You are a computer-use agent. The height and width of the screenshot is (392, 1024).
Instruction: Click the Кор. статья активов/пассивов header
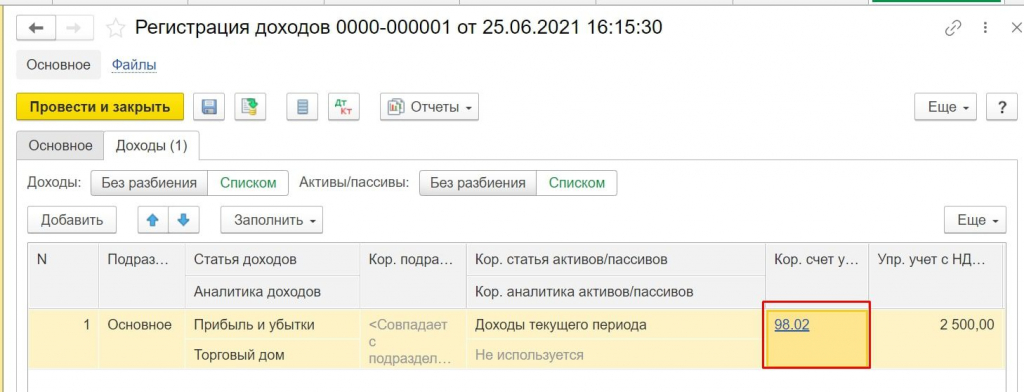point(615,259)
